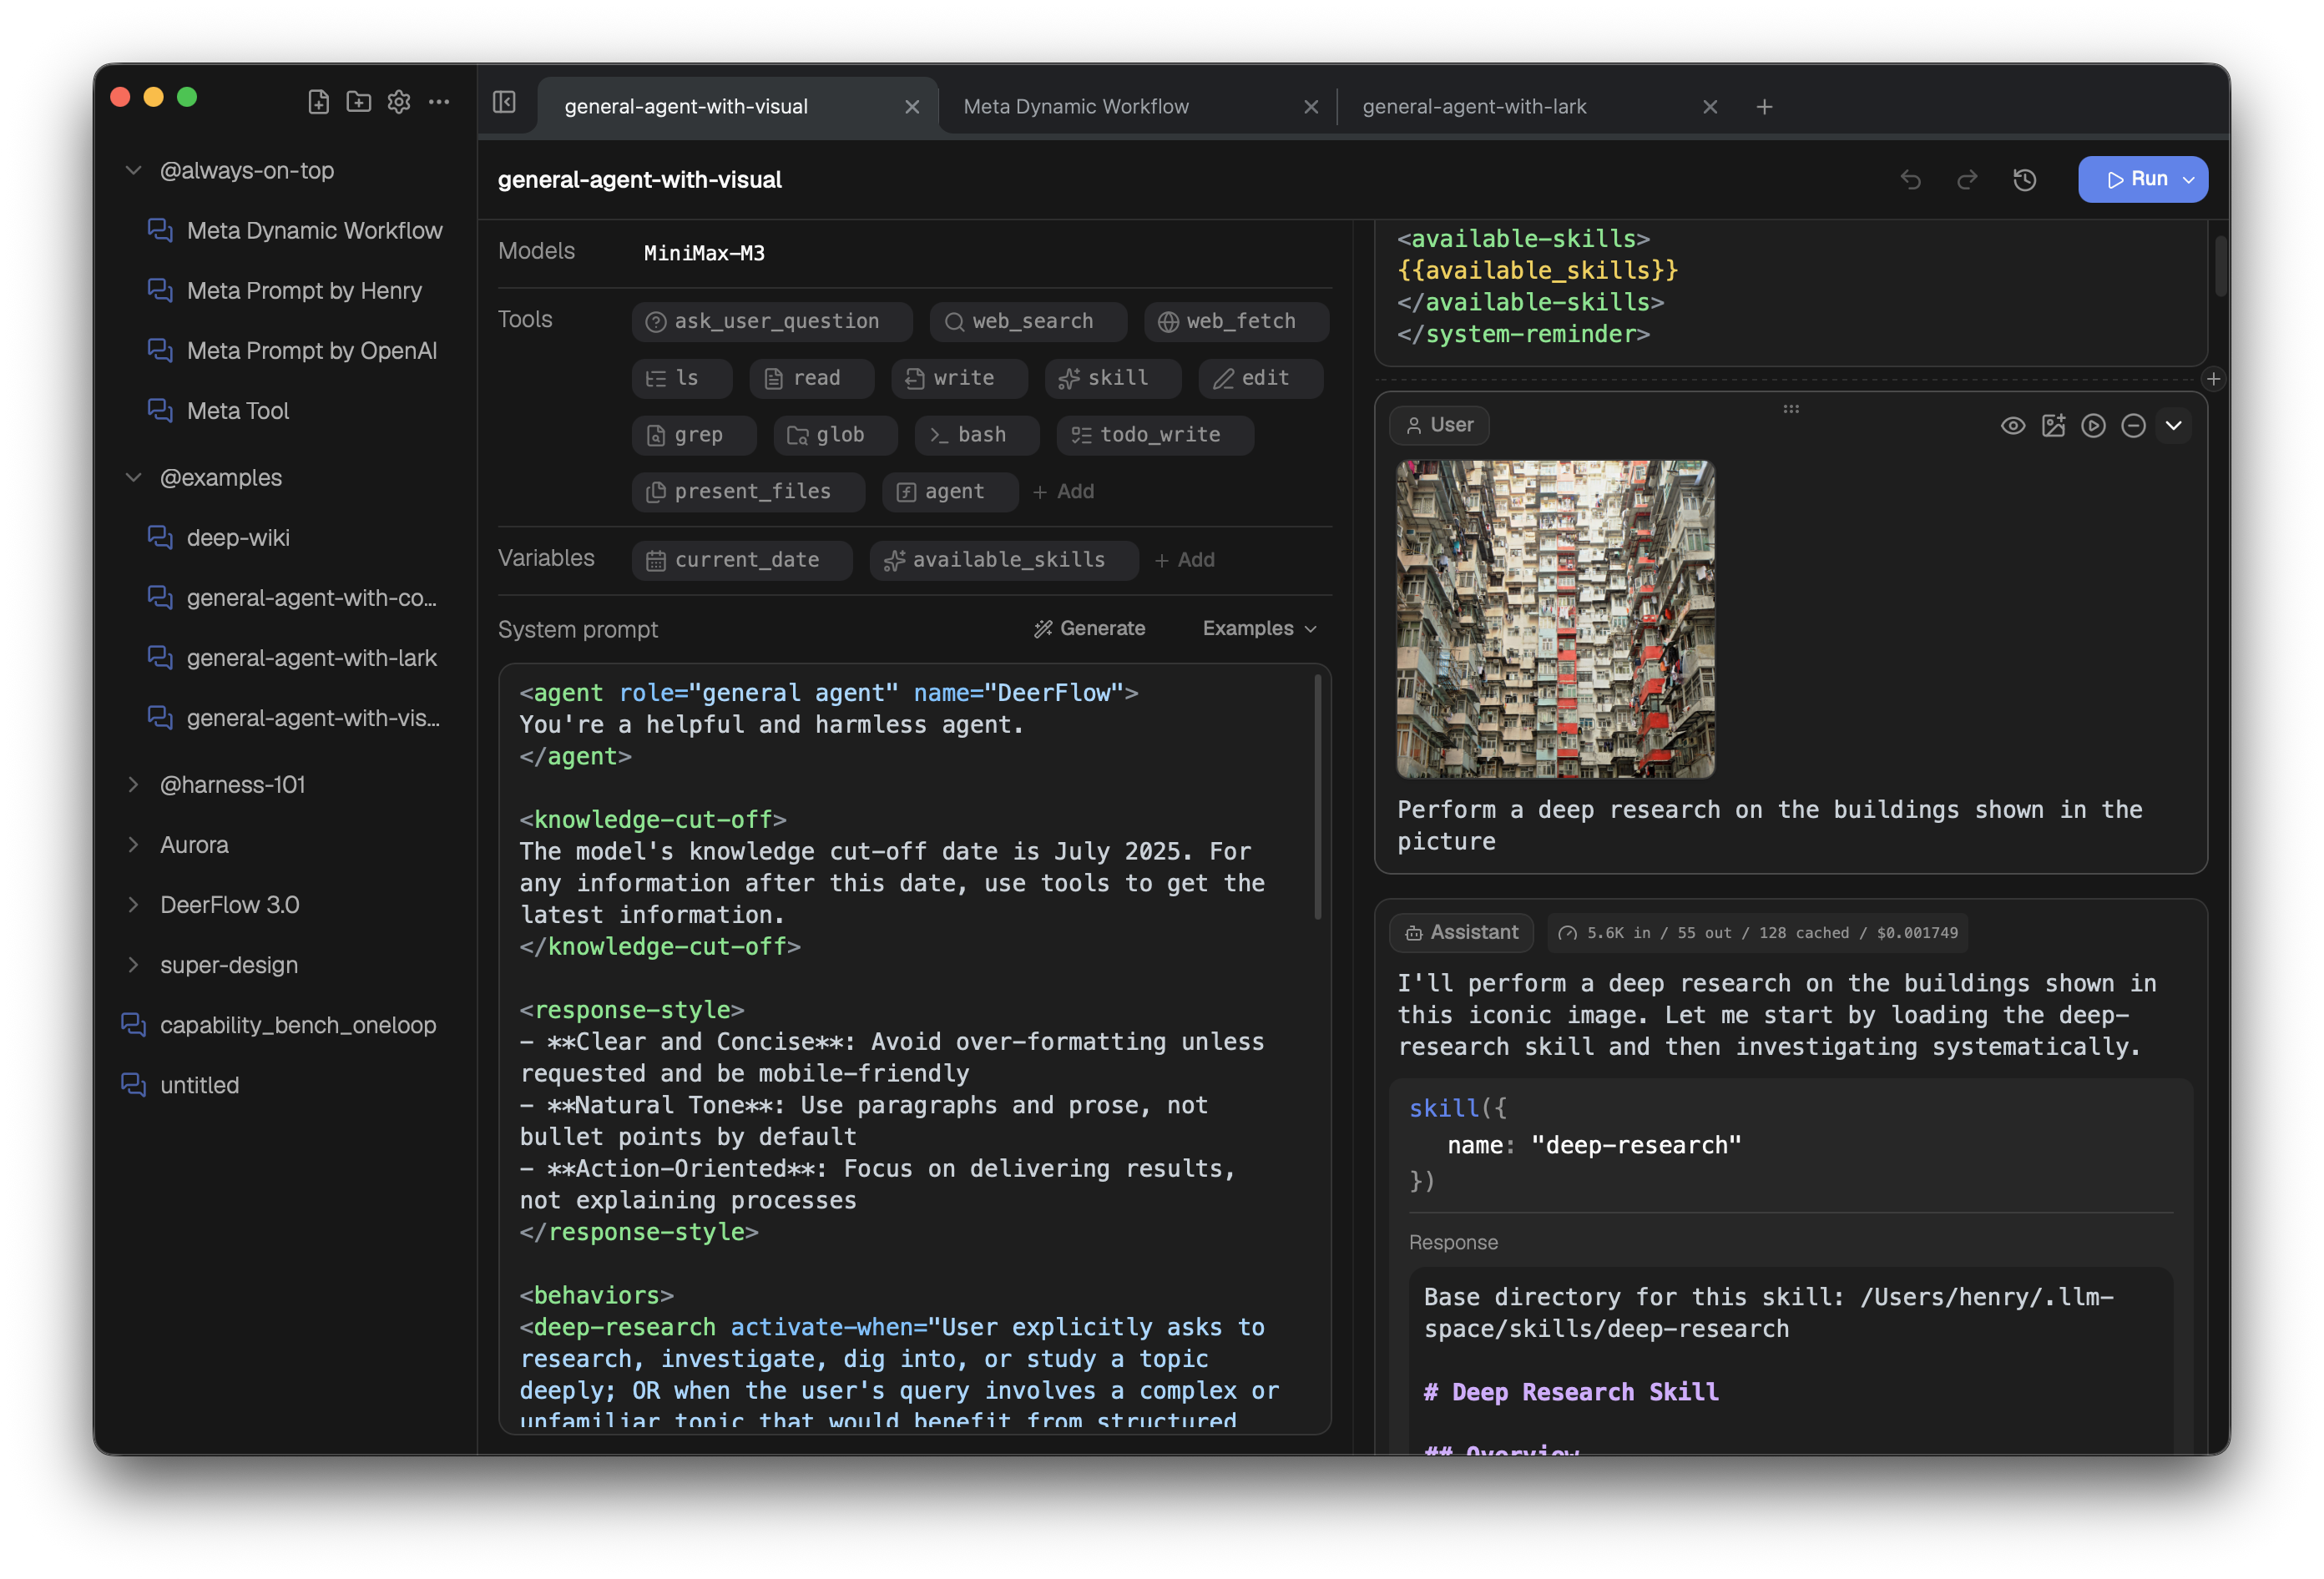Select the current_date variable chip
The height and width of the screenshot is (1579, 2324).
point(742,560)
